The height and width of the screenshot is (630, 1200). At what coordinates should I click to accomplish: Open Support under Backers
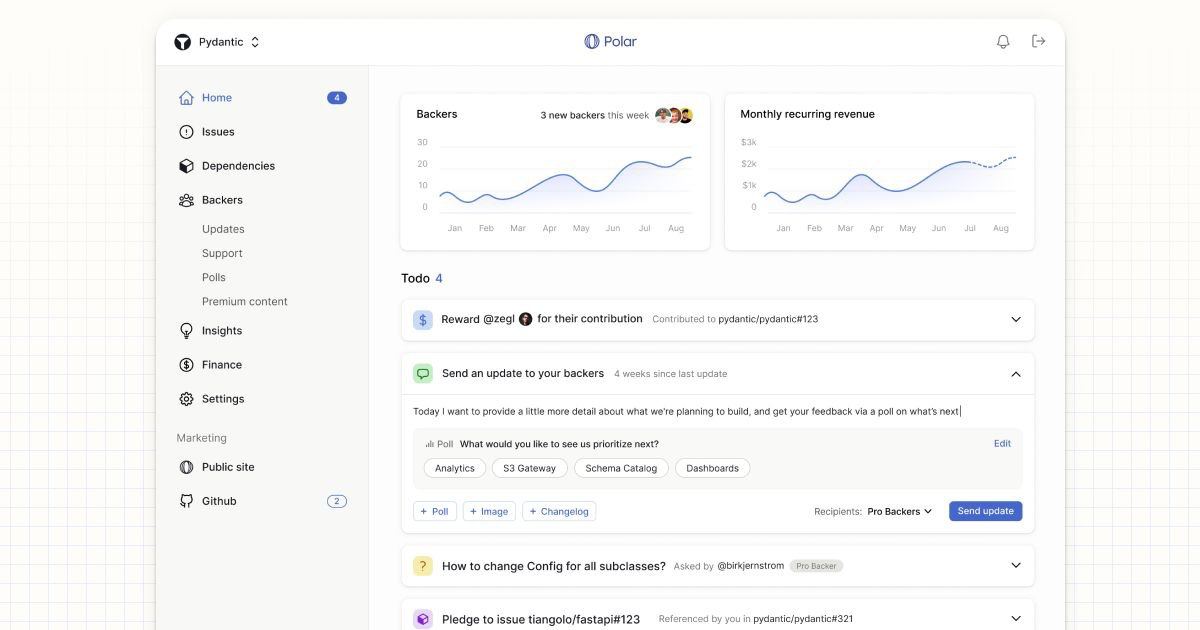pyautogui.click(x=222, y=253)
